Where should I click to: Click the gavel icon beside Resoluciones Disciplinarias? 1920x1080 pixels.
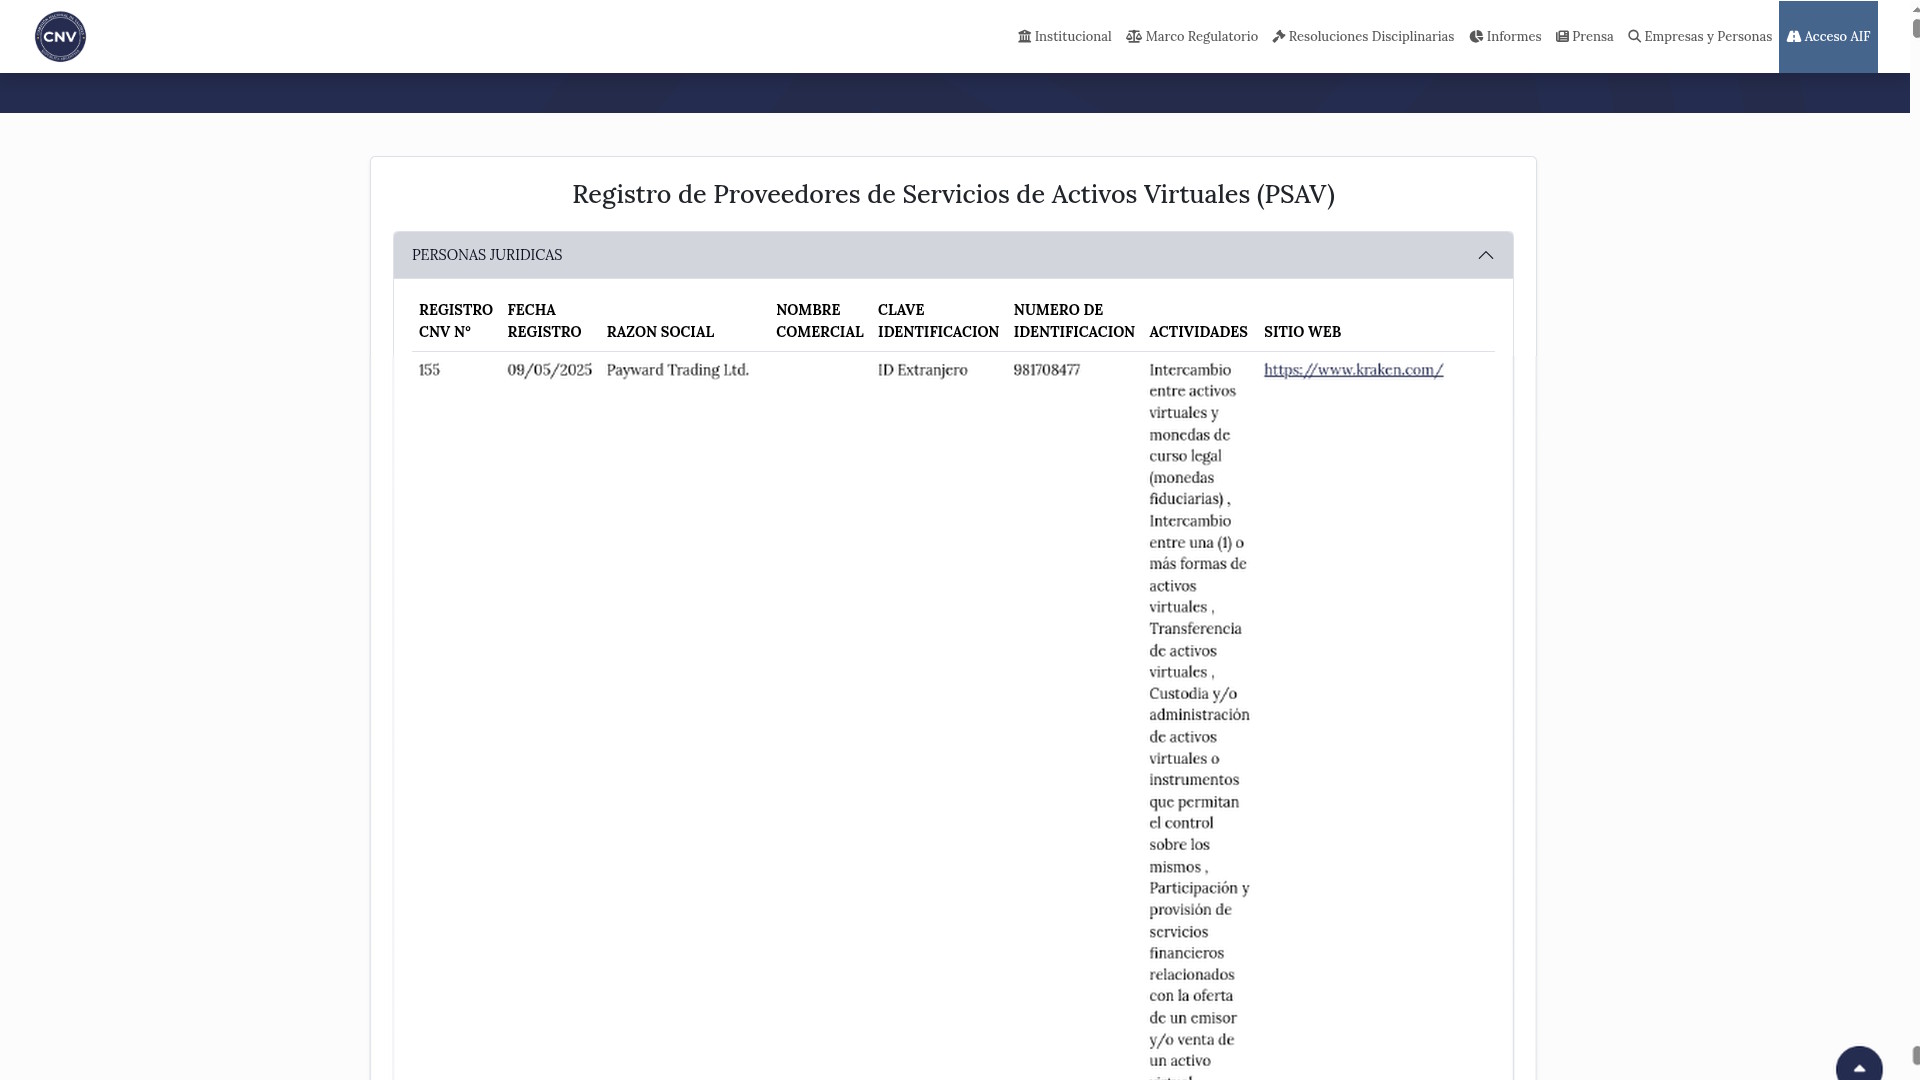(1279, 35)
